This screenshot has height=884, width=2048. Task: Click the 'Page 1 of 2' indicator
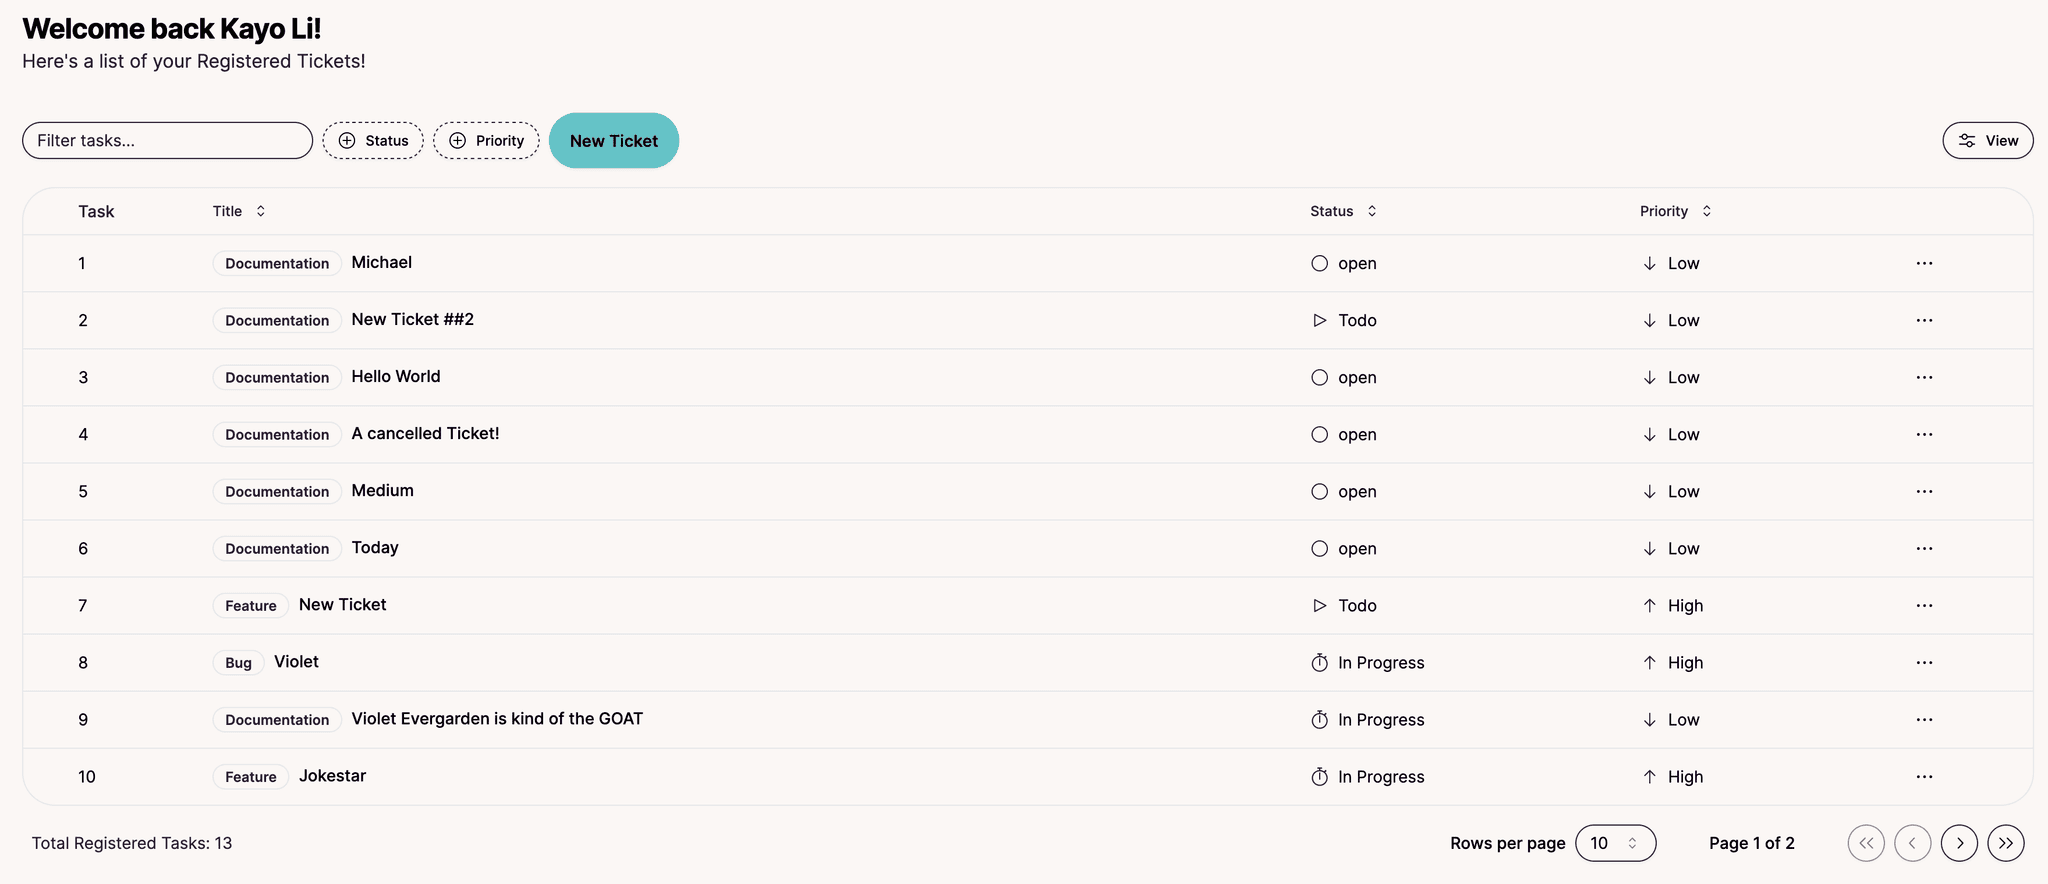(1752, 843)
